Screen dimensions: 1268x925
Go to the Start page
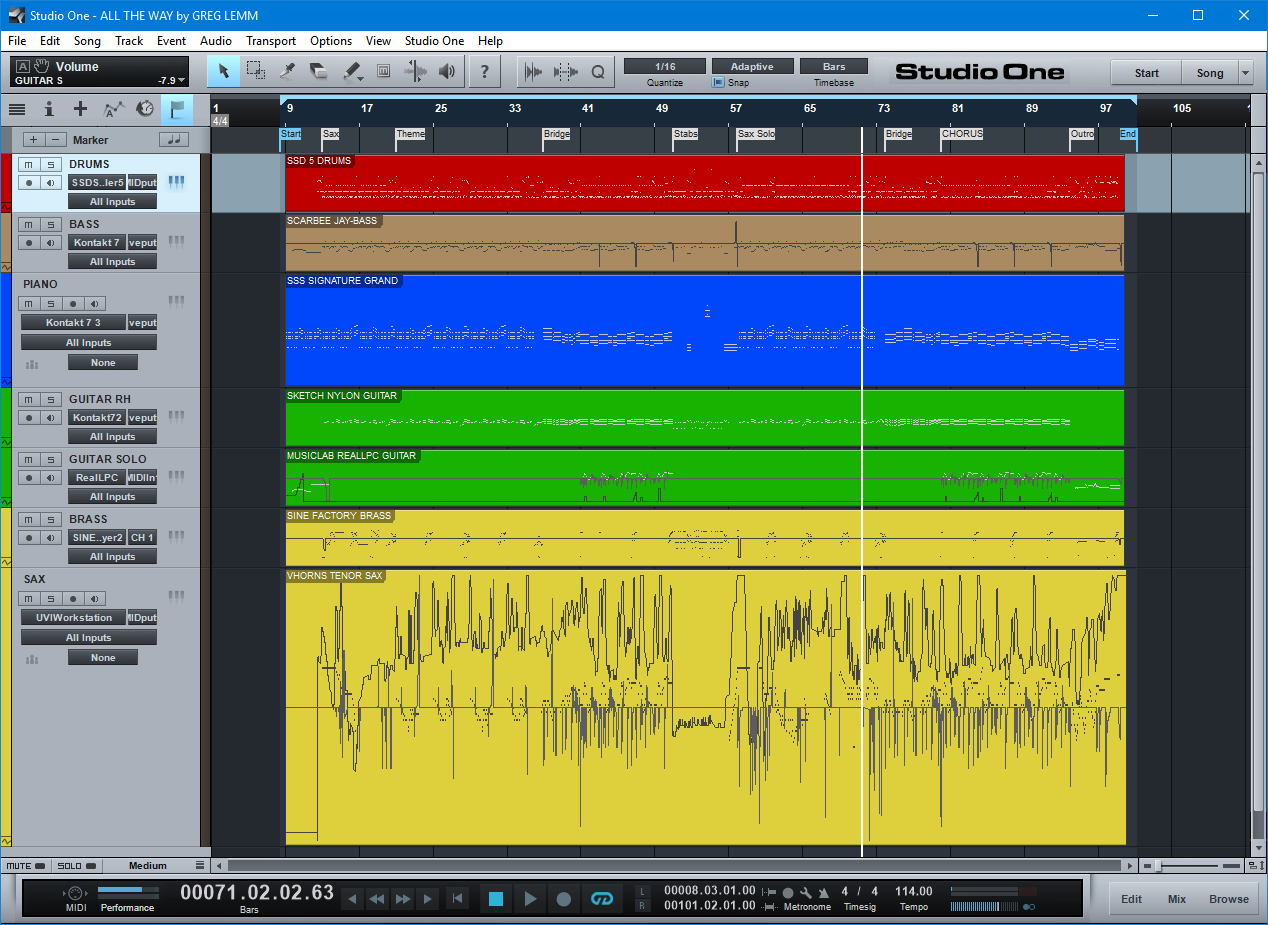click(x=1147, y=73)
